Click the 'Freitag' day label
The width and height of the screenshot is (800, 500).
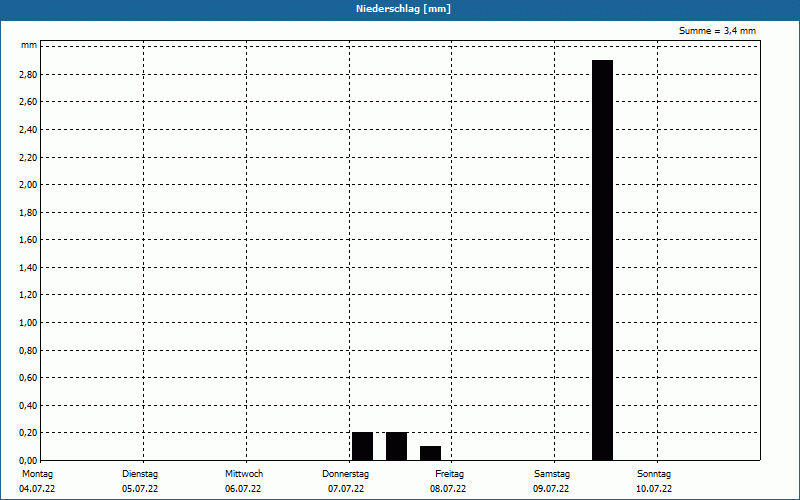tap(449, 474)
